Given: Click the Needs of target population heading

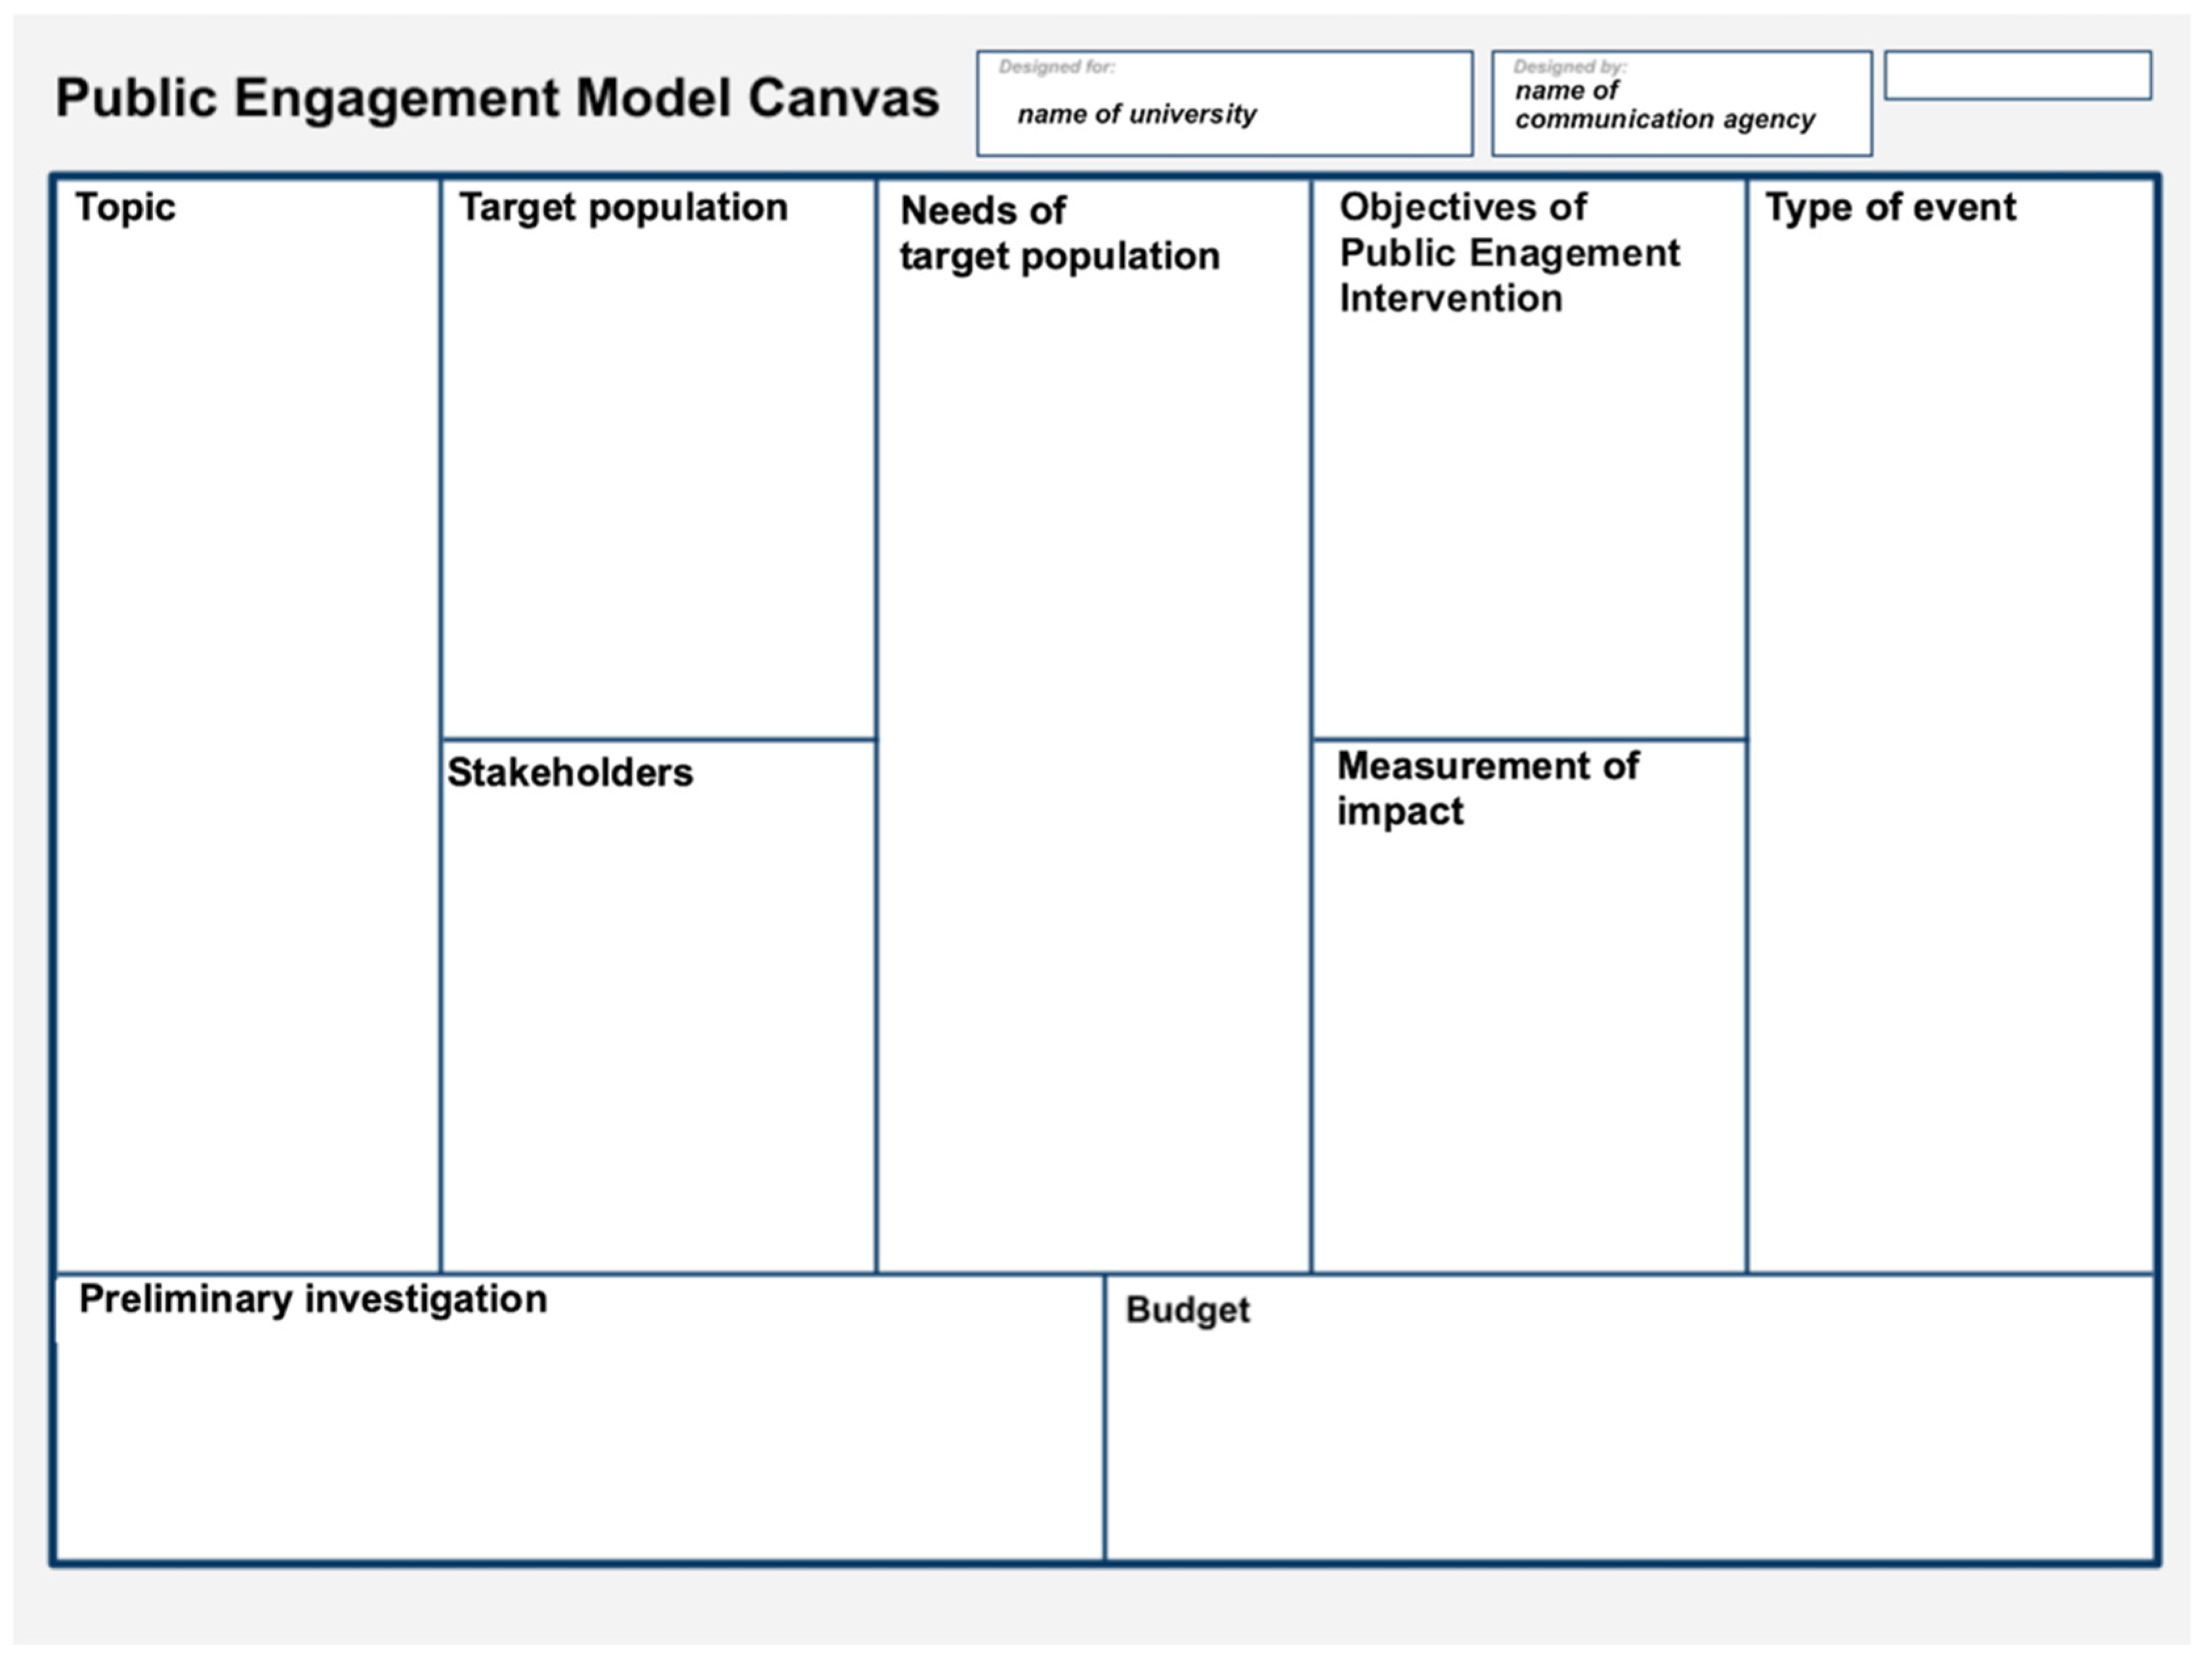Looking at the screenshot, I should pyautogui.click(x=1059, y=233).
